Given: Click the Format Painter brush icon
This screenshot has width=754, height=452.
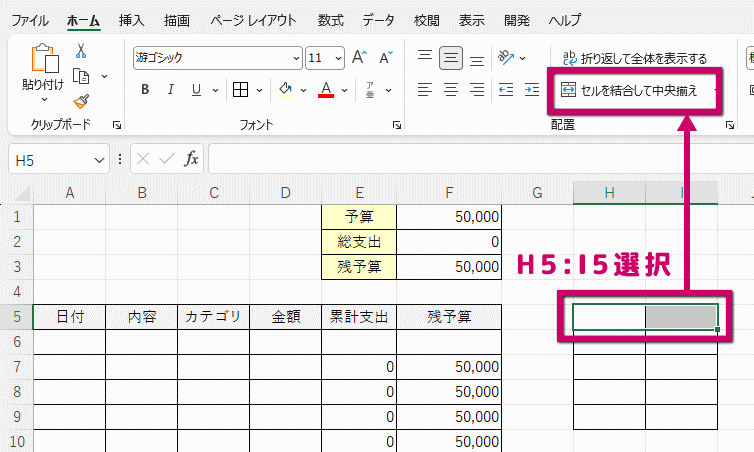Looking at the screenshot, I should coord(81,100).
